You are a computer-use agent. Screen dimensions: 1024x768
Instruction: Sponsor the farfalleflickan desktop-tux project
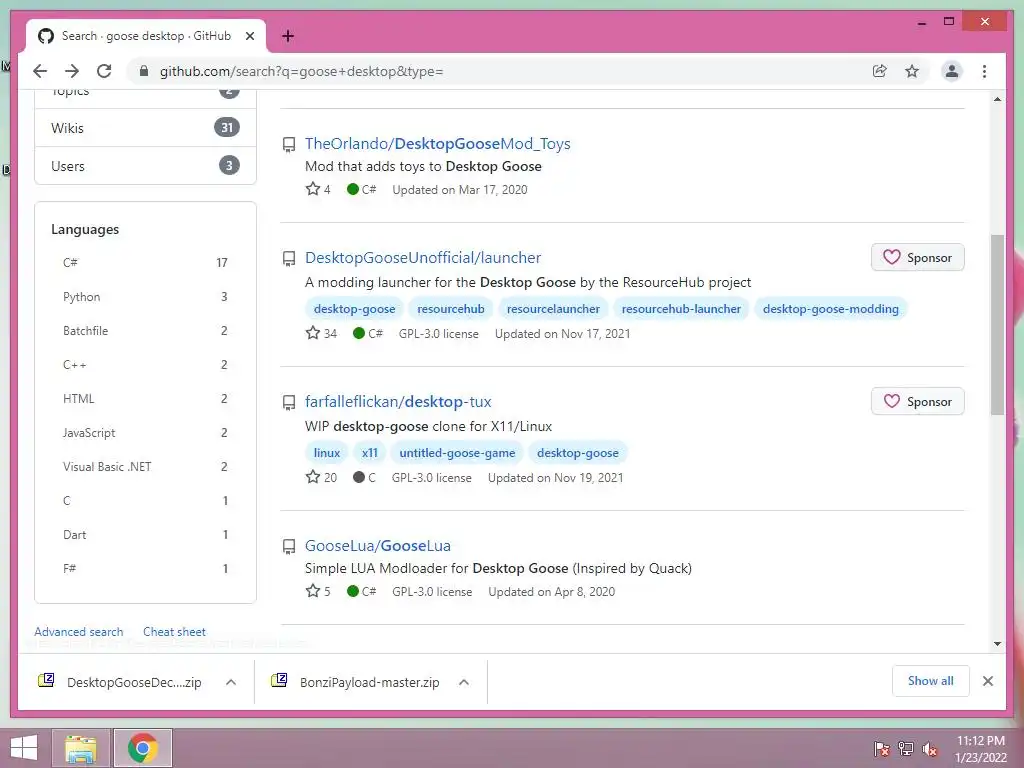[x=918, y=402]
